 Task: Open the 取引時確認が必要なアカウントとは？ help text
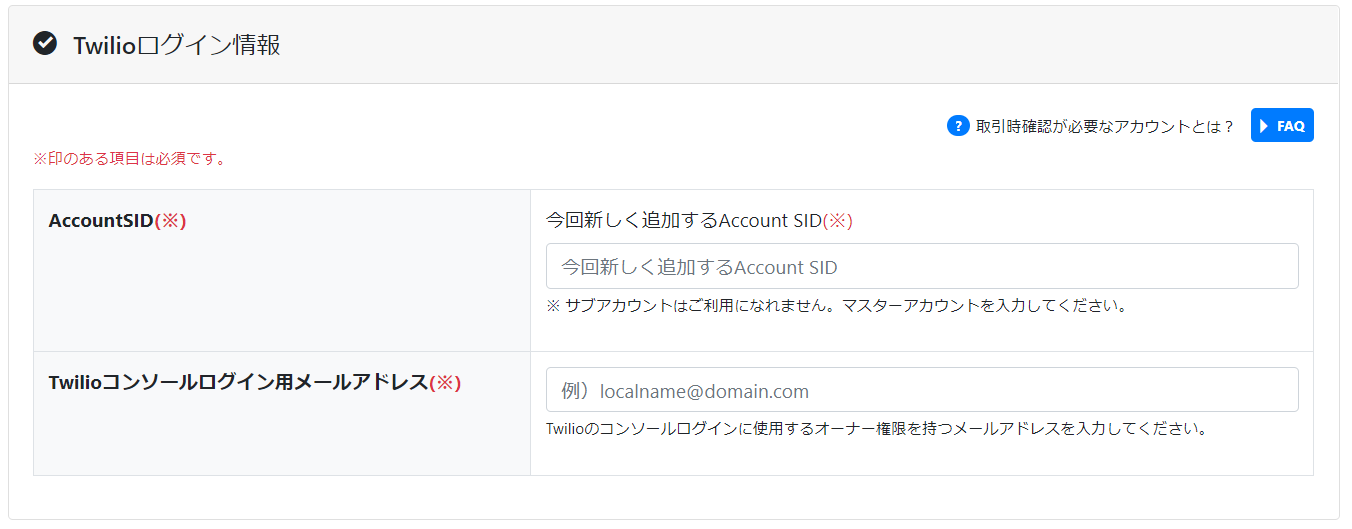1105,127
